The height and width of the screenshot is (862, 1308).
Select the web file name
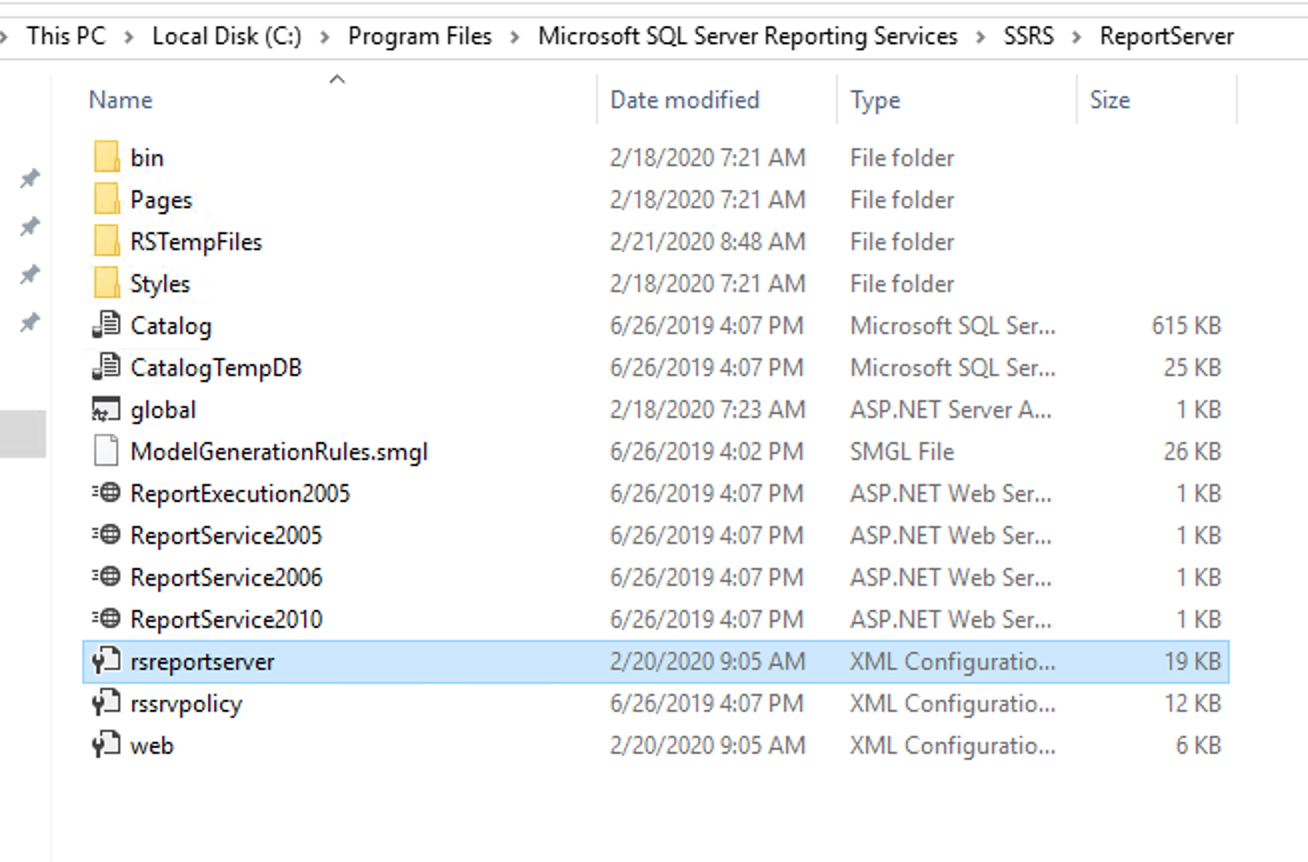tap(152, 745)
